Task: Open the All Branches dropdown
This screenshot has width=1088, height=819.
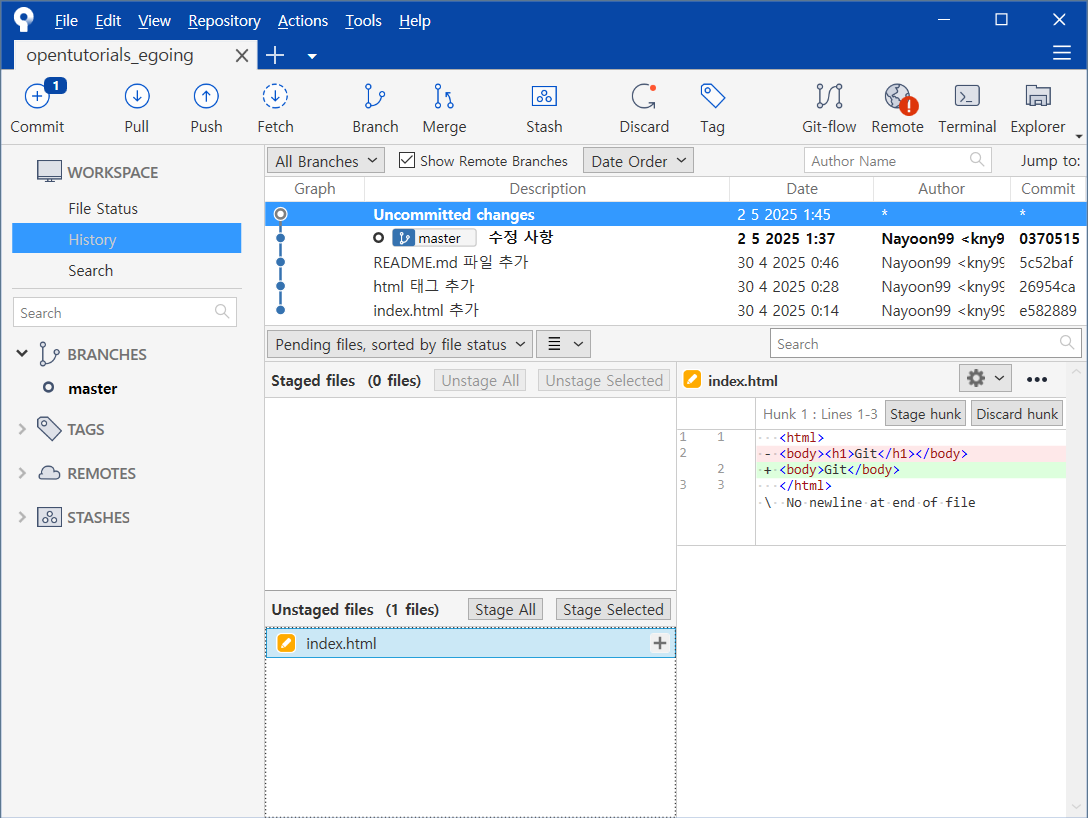Action: click(325, 161)
